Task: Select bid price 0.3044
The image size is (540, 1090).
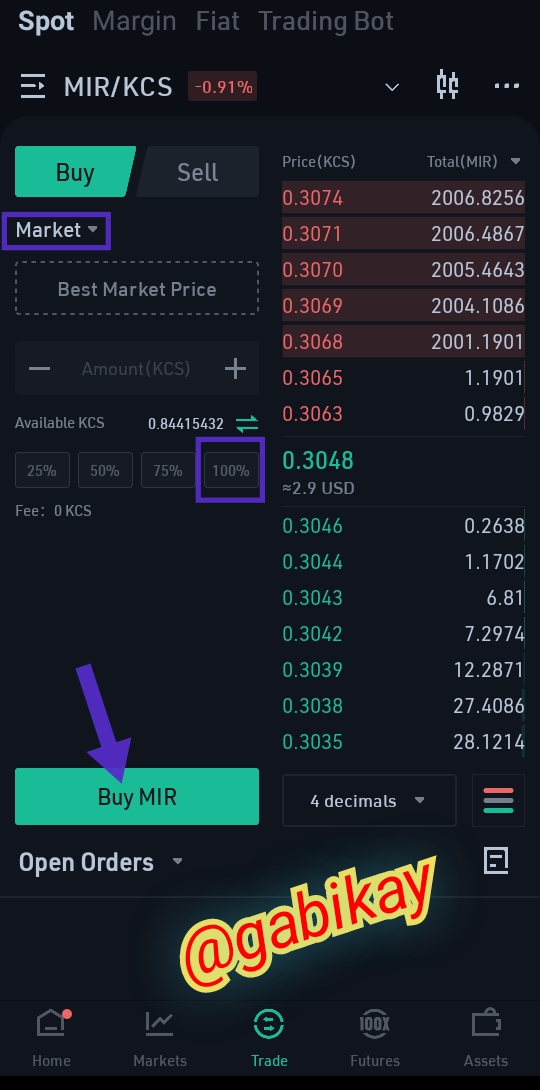Action: (313, 562)
